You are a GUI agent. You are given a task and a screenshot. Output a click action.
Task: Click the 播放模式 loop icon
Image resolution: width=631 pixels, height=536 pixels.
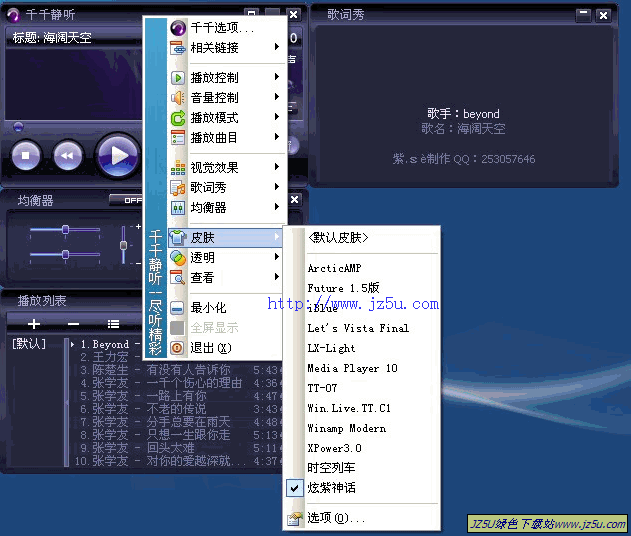pos(177,118)
